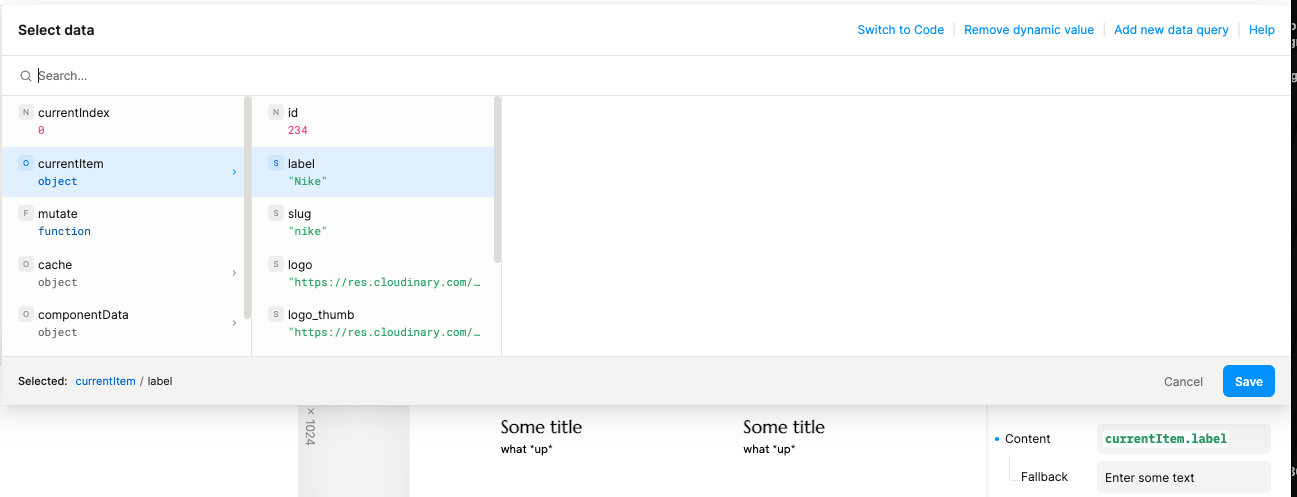Click the string type icon beside slug

pyautogui.click(x=276, y=214)
